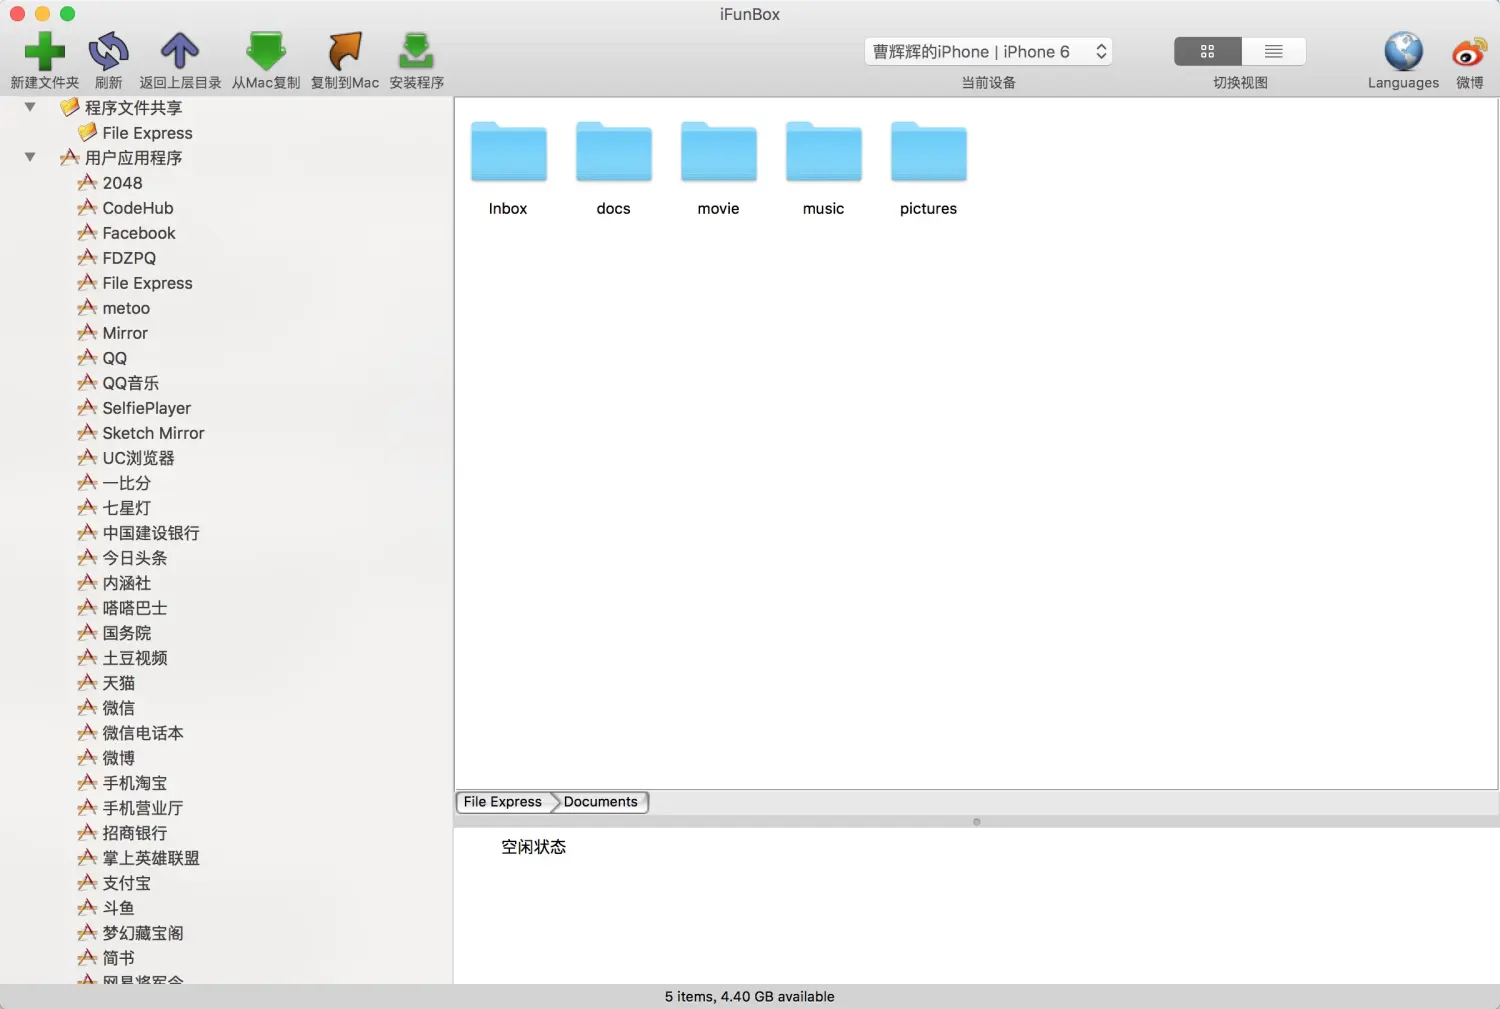The width and height of the screenshot is (1500, 1009).
Task: Select 掌上英雄联盟 in the app list
Action: pos(139,858)
